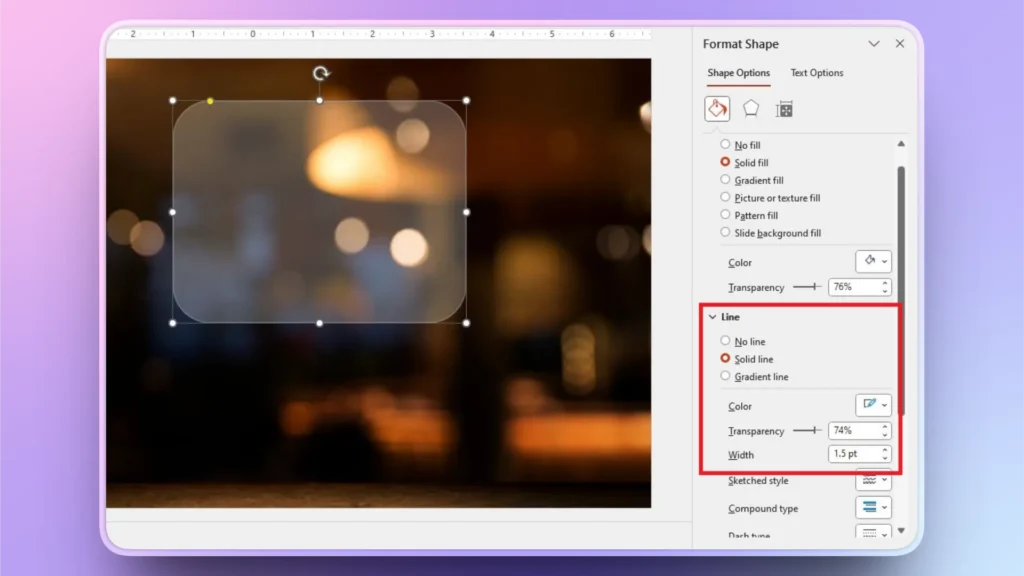Open the Dash type style icon
Screen dimensions: 1024x576
[x=871, y=534]
